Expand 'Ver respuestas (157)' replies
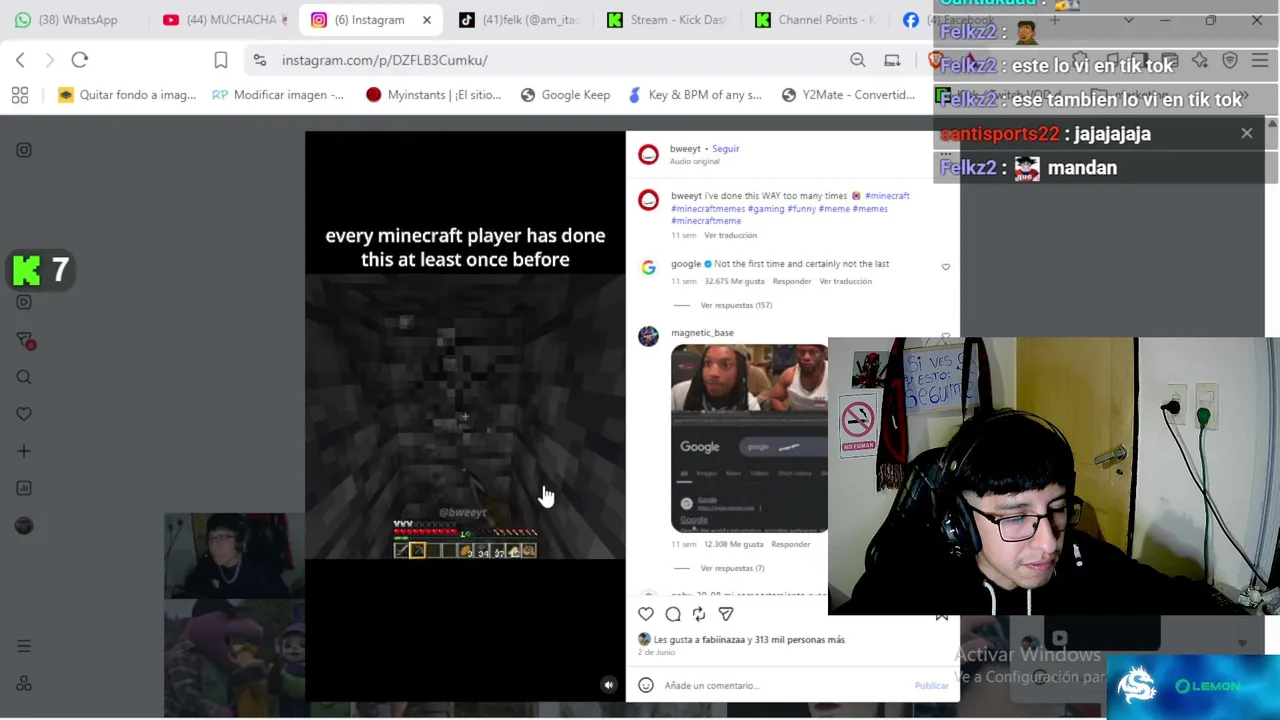1280x720 pixels. pos(736,305)
